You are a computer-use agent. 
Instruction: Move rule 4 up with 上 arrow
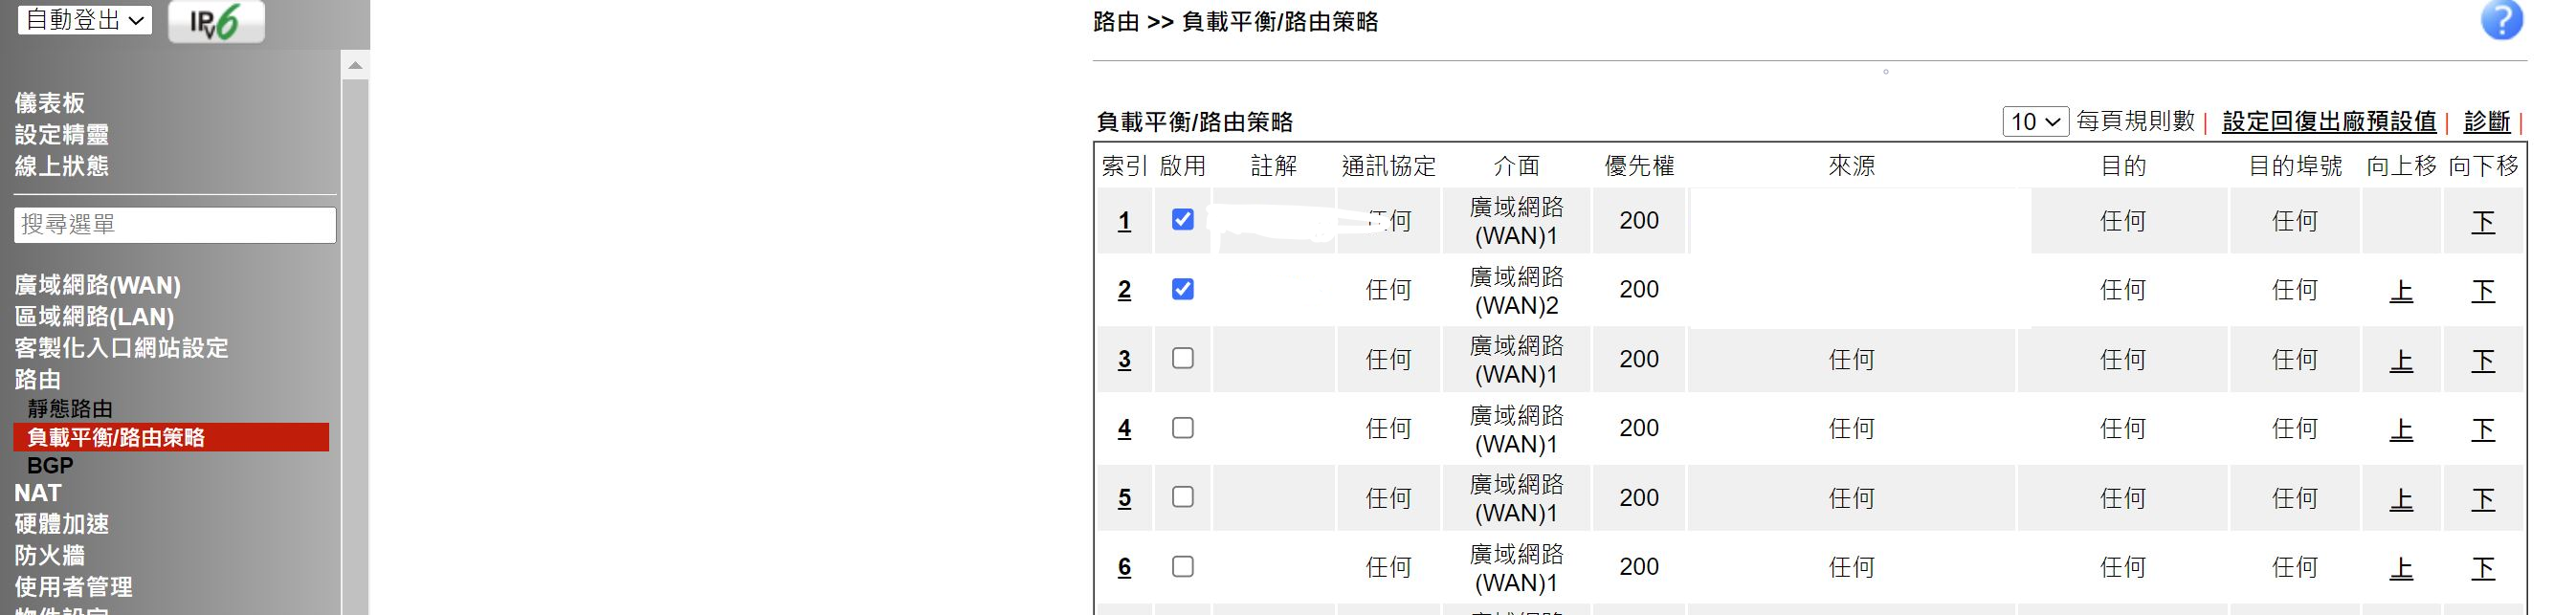[x=2401, y=429]
